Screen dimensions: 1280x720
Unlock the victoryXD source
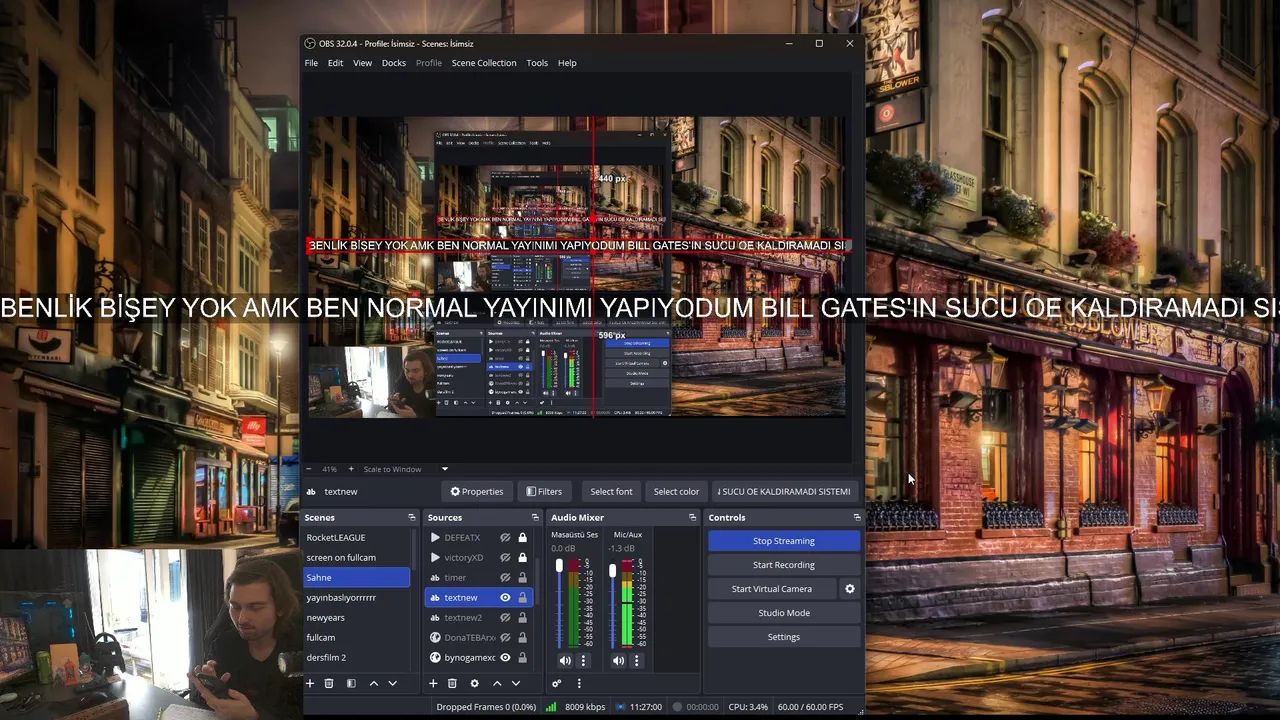[x=522, y=557]
